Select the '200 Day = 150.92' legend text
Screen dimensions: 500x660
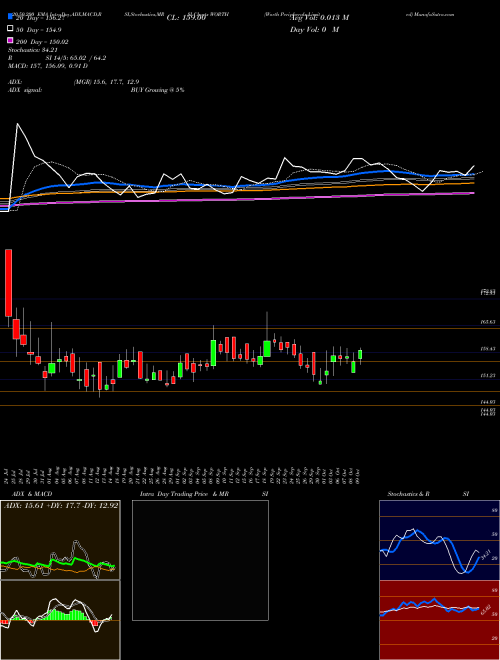click(x=42, y=42)
